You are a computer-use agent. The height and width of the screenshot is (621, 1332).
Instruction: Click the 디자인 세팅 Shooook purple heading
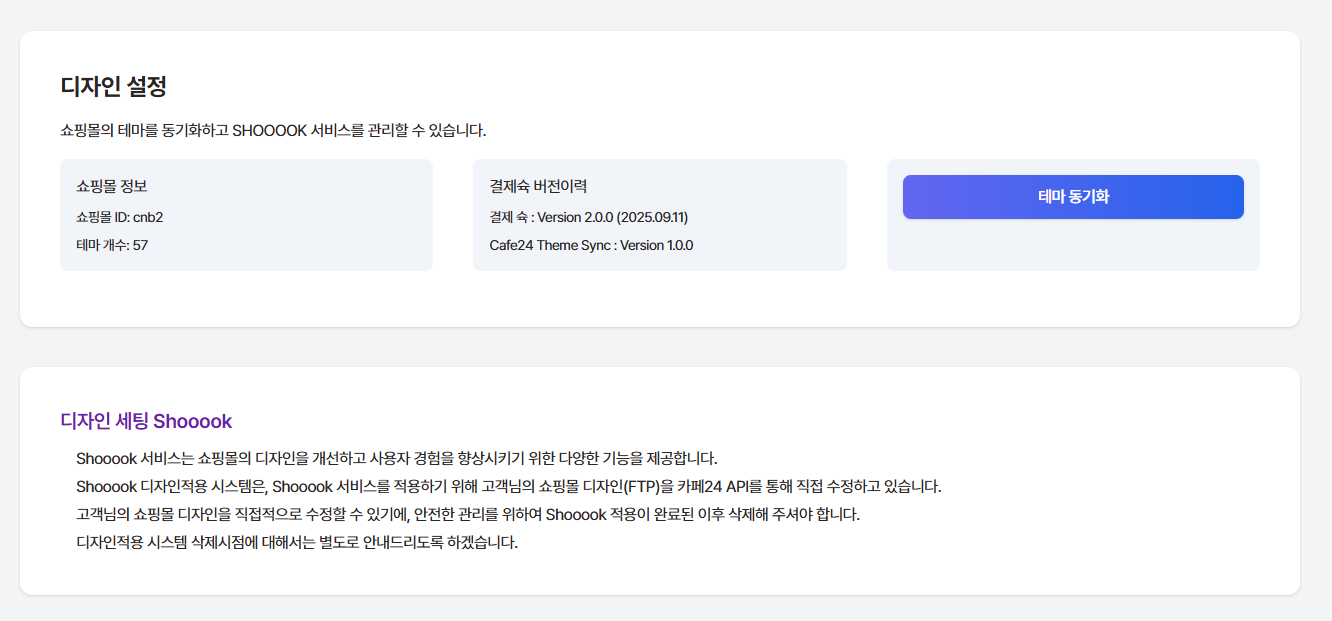(x=146, y=421)
